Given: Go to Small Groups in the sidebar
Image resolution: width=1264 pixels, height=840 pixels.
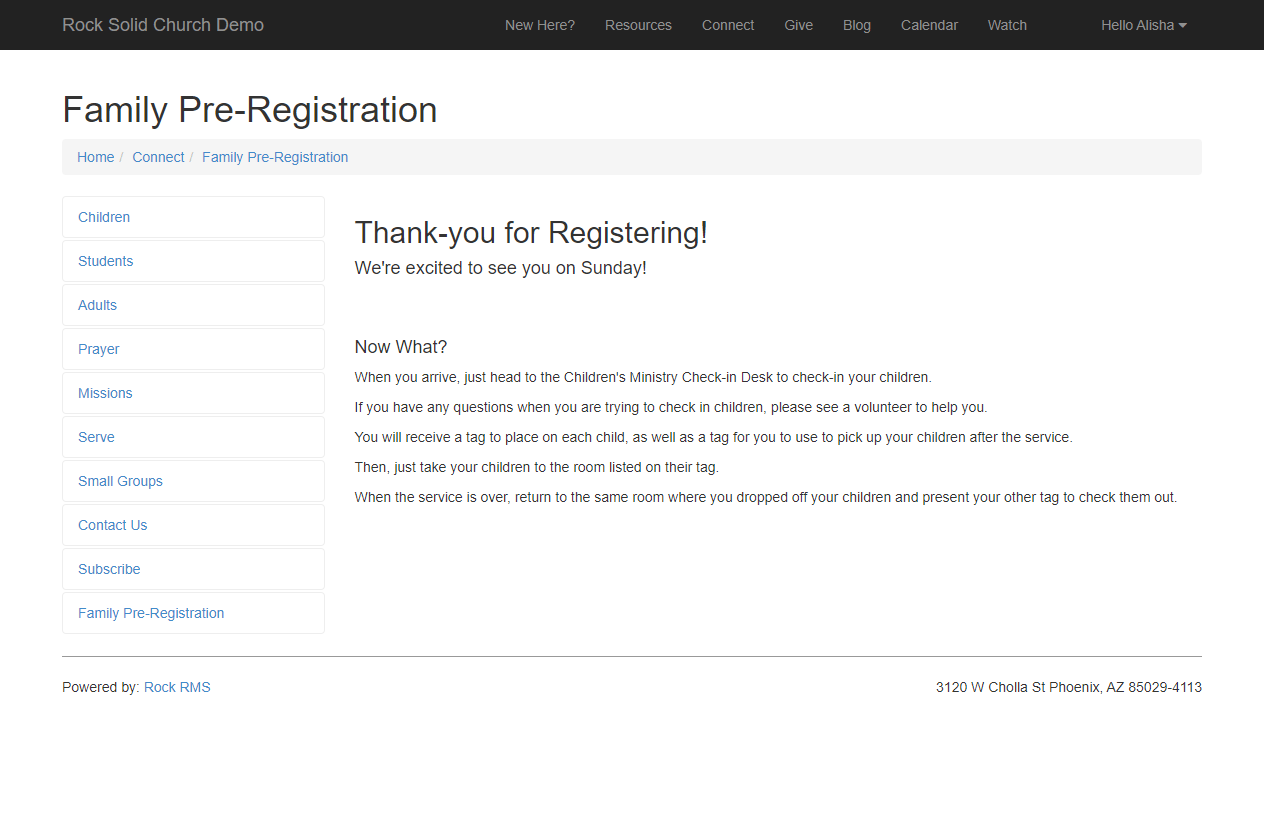Looking at the screenshot, I should (193, 481).
